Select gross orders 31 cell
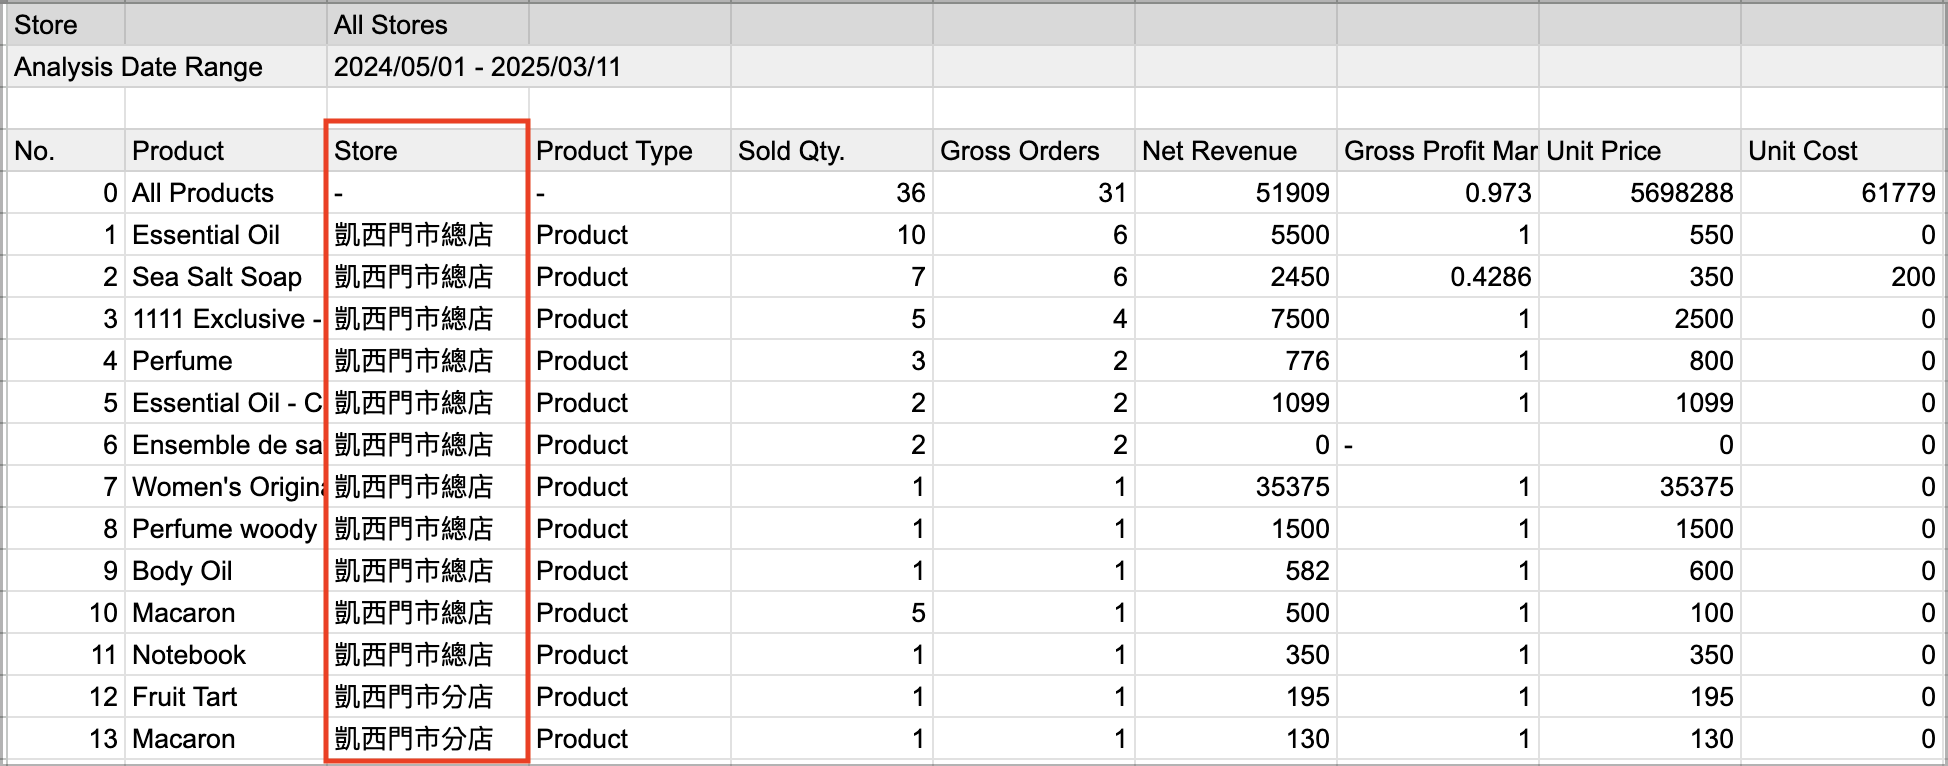Screen dimensions: 1948x766 tap(1034, 193)
